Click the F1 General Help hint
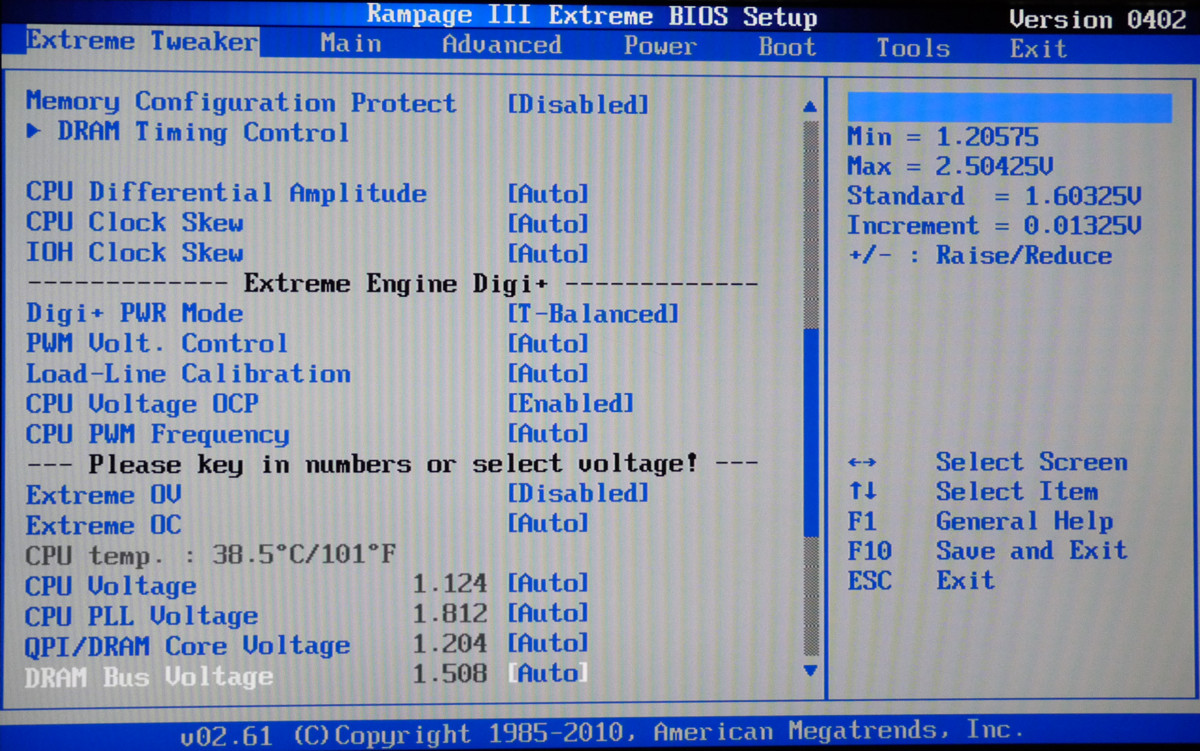 pyautogui.click(x=980, y=521)
